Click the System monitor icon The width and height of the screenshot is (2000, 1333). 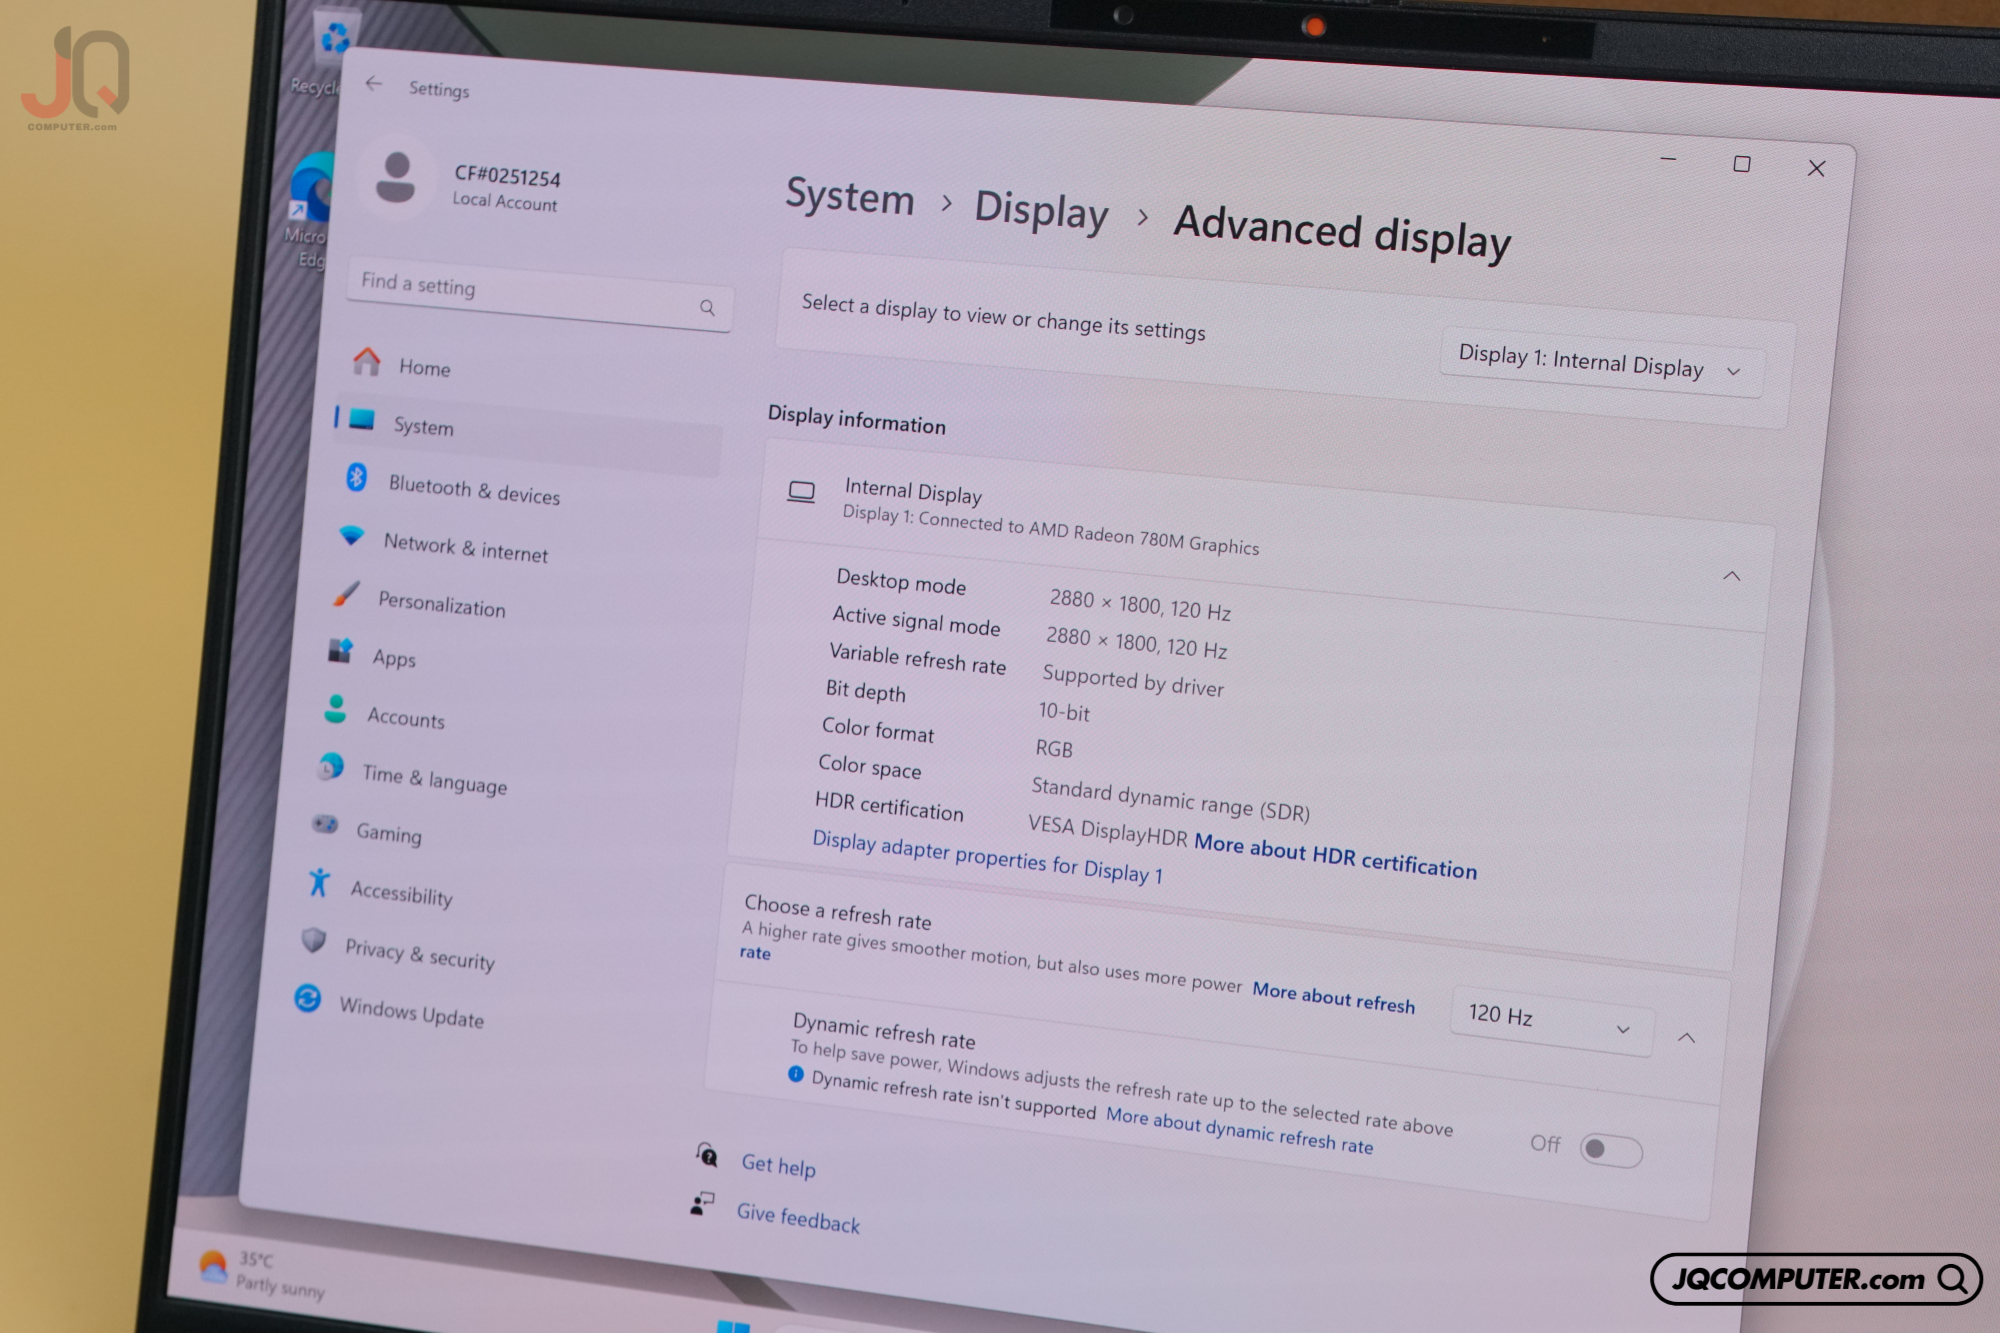pyautogui.click(x=362, y=418)
